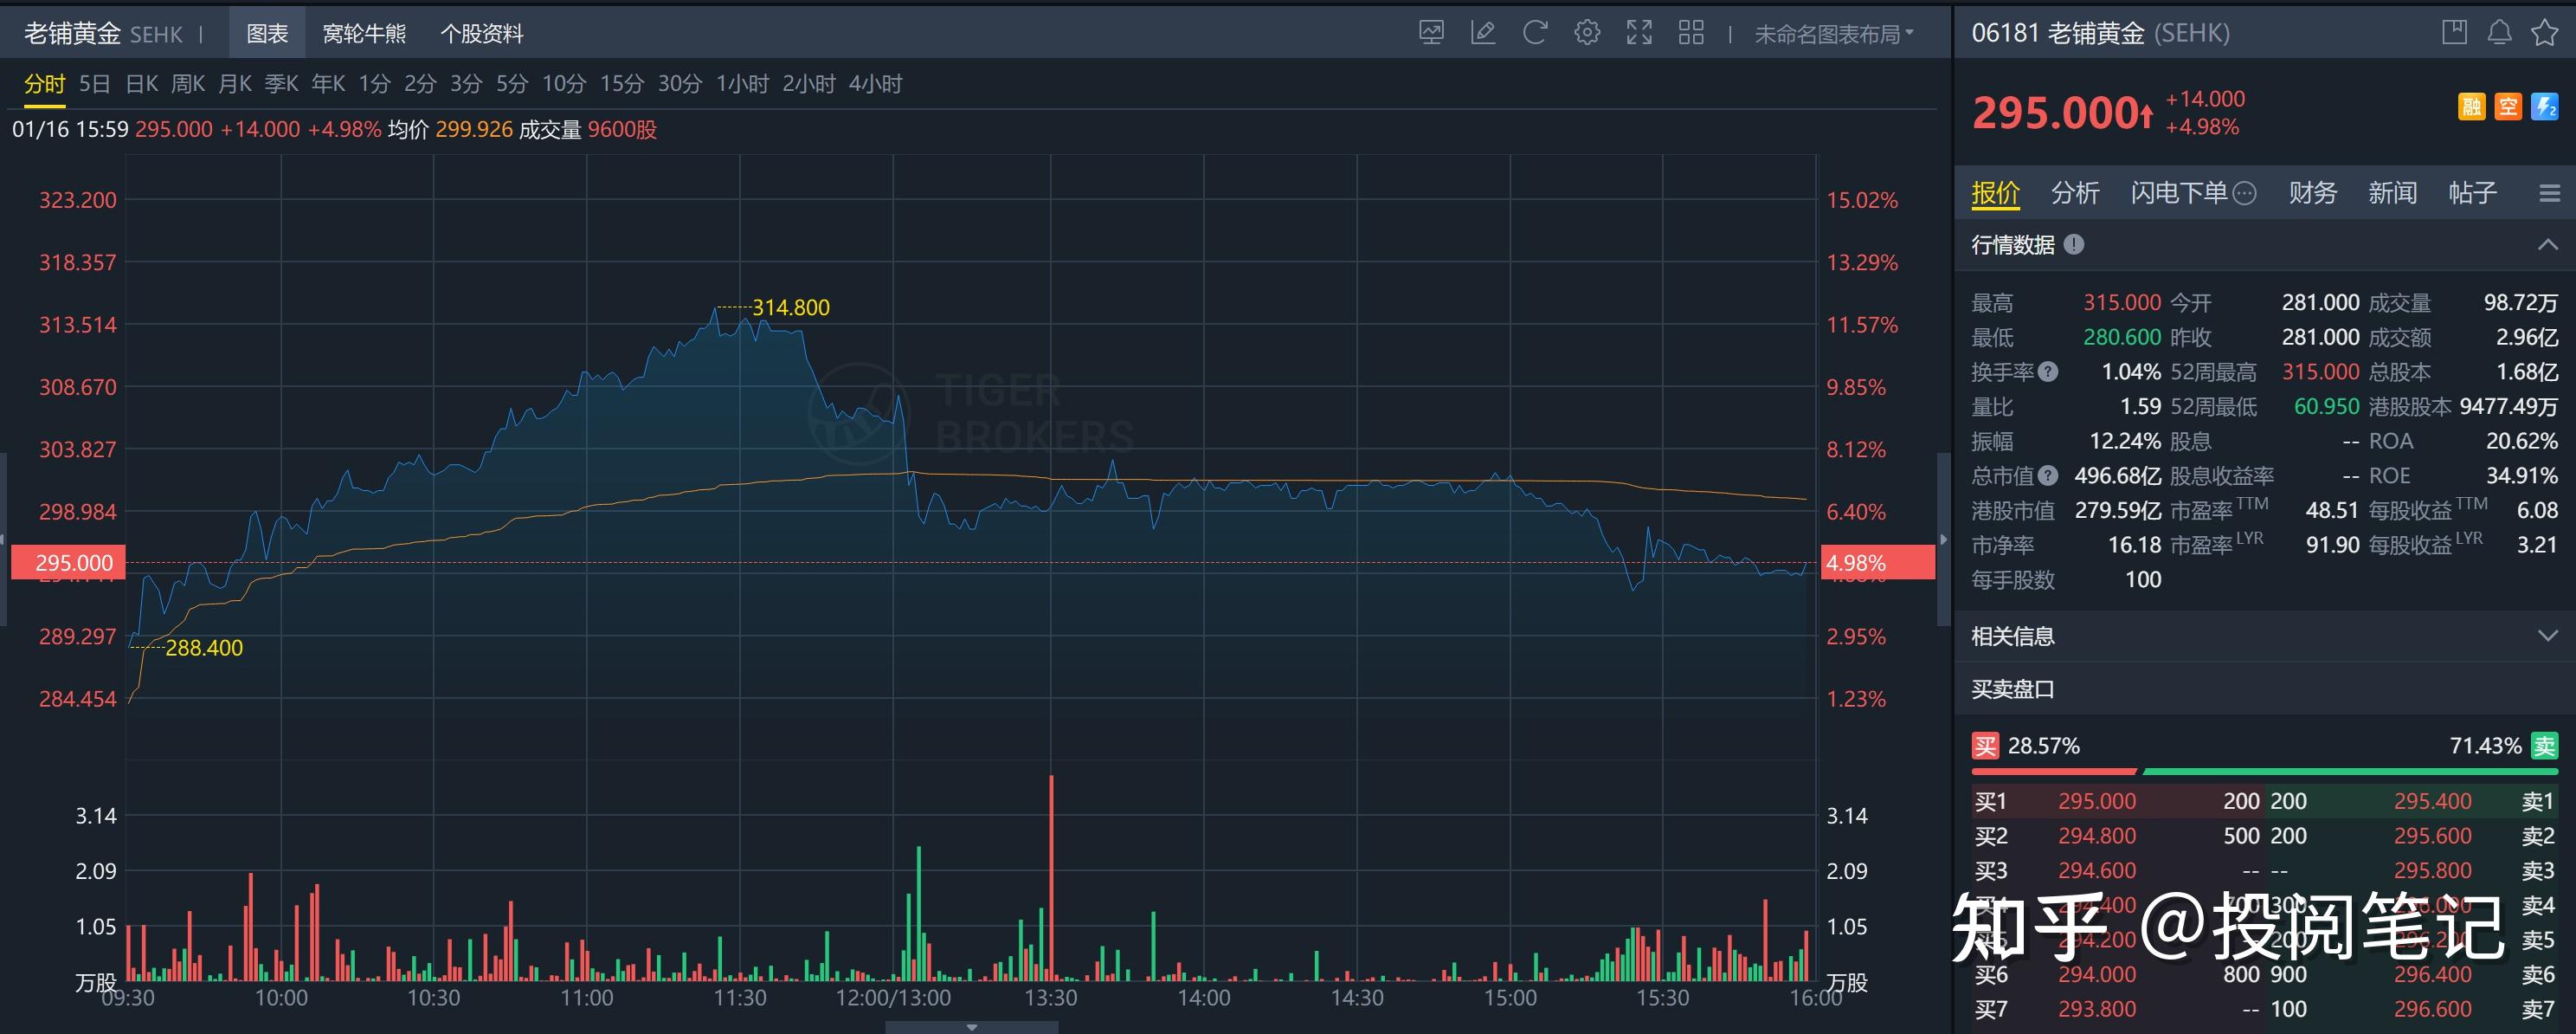Open the 新闻 news tab
The height and width of the screenshot is (1034, 2576).
(x=2393, y=193)
